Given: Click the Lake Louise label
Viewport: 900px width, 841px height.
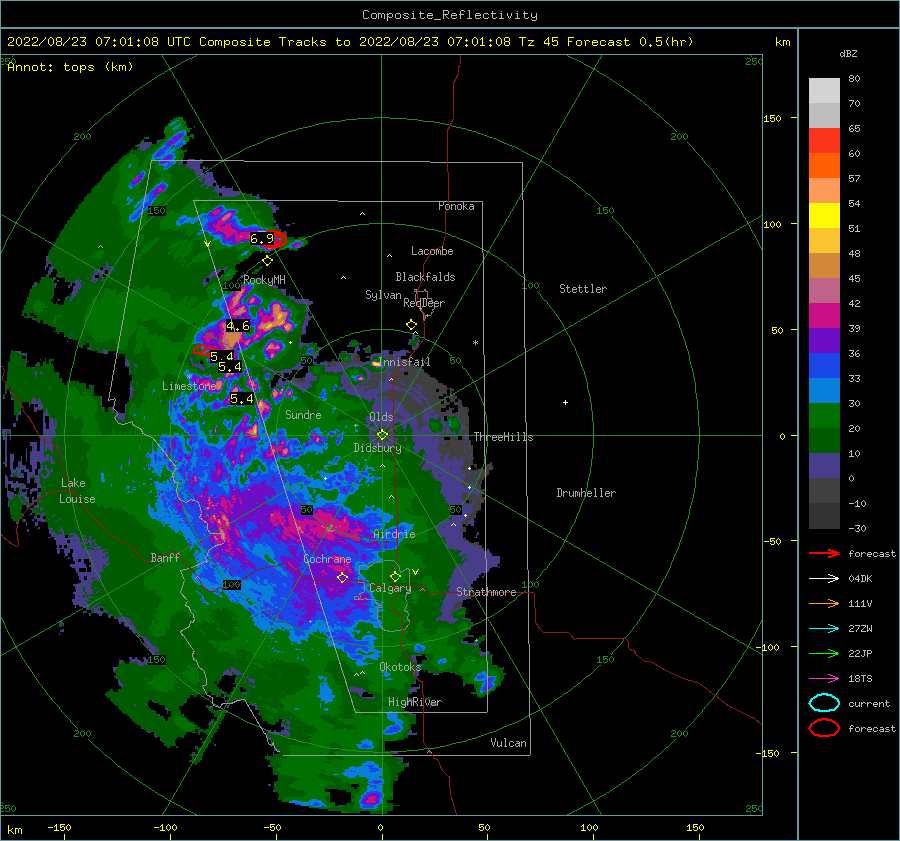Looking at the screenshot, I should tap(77, 491).
